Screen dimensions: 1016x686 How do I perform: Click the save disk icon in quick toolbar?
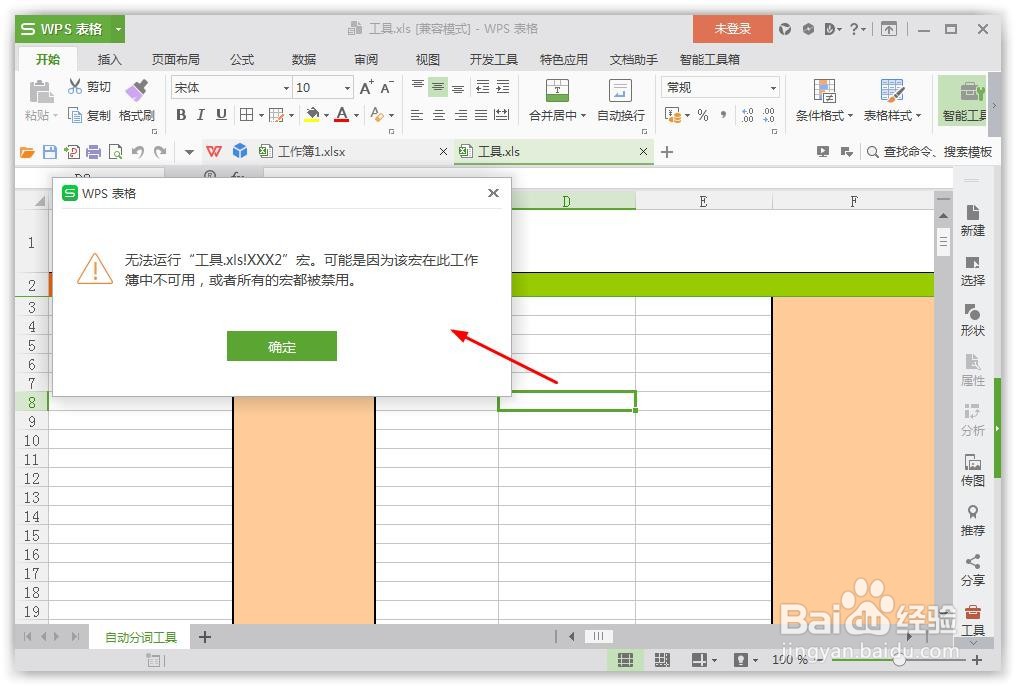(x=50, y=152)
